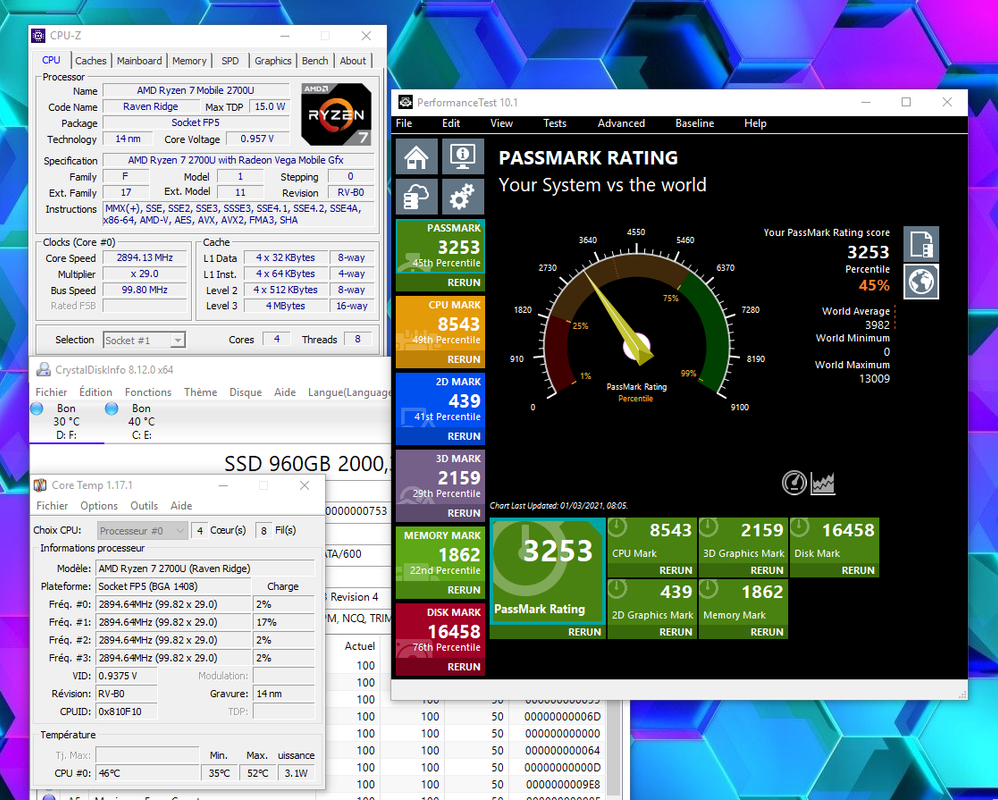Open PerformanceTest Tests menu

pyautogui.click(x=554, y=123)
